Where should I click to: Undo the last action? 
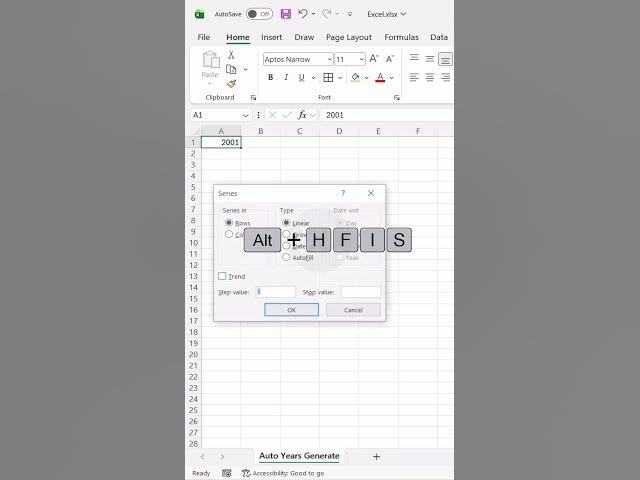[302, 14]
